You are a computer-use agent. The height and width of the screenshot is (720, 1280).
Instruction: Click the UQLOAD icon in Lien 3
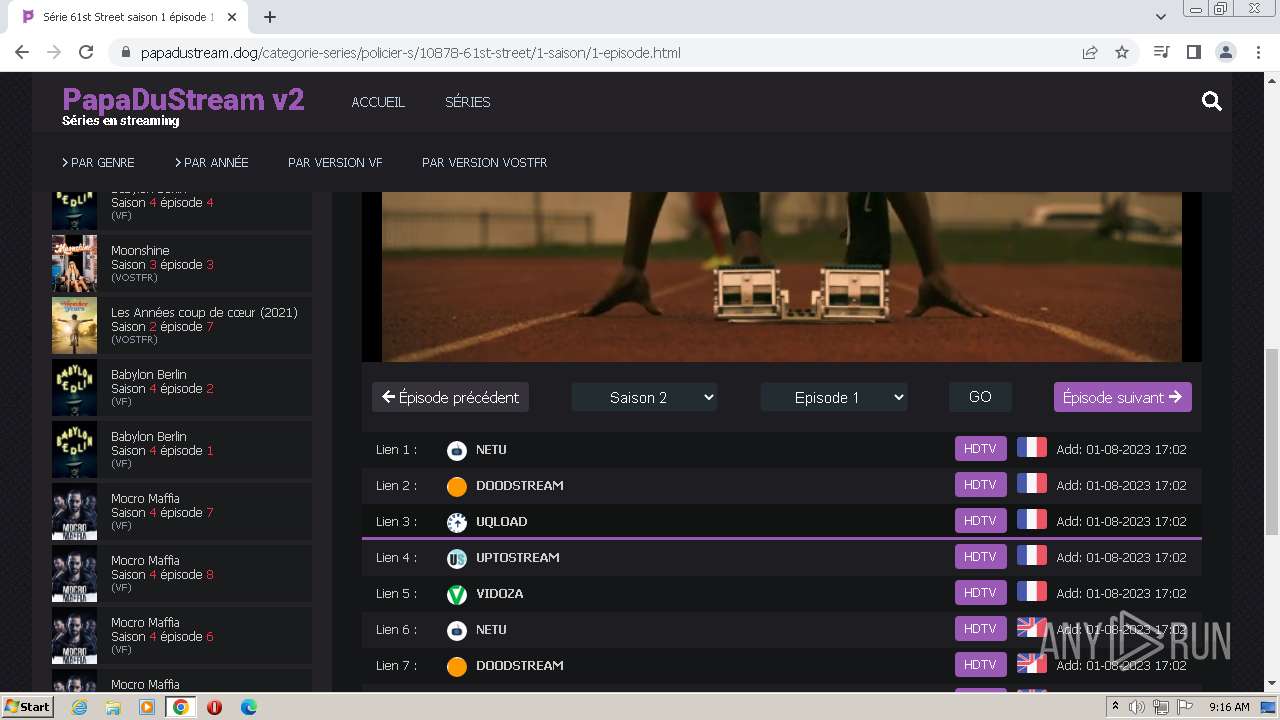coord(457,522)
